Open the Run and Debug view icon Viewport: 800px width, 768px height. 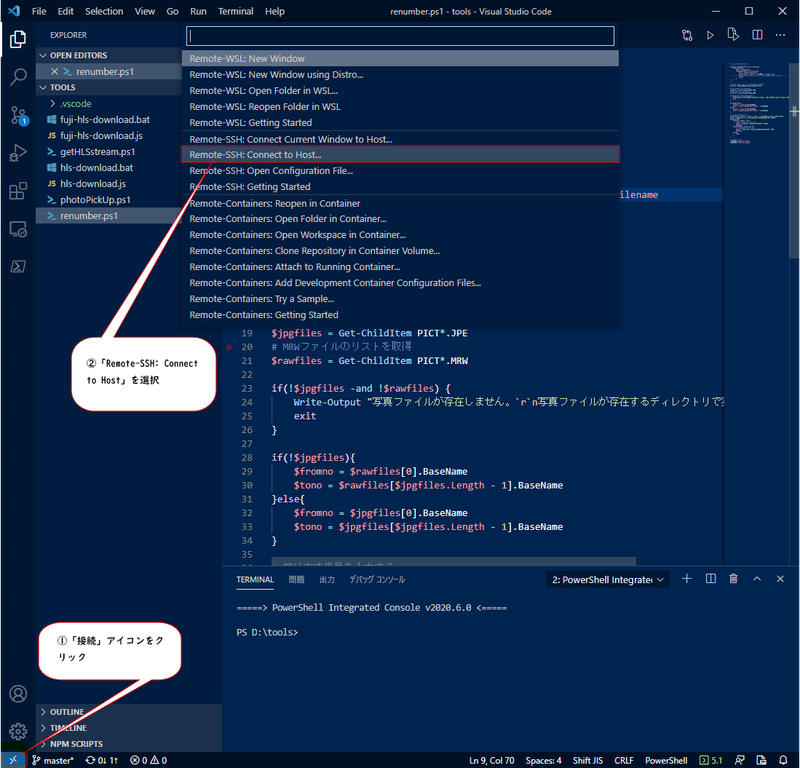point(18,153)
